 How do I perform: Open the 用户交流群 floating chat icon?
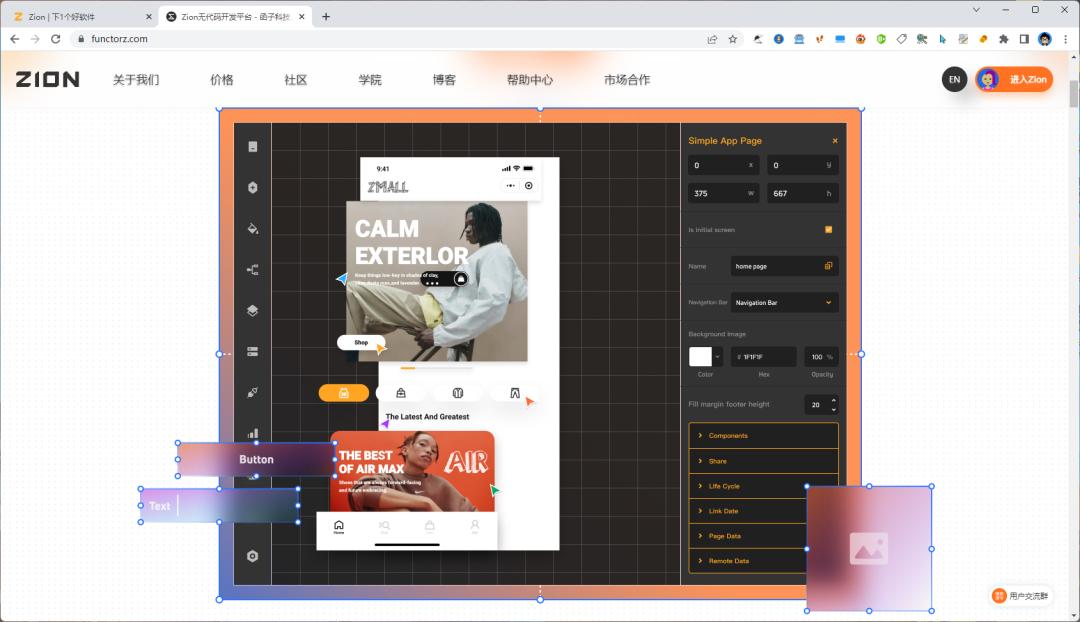click(x=1021, y=595)
